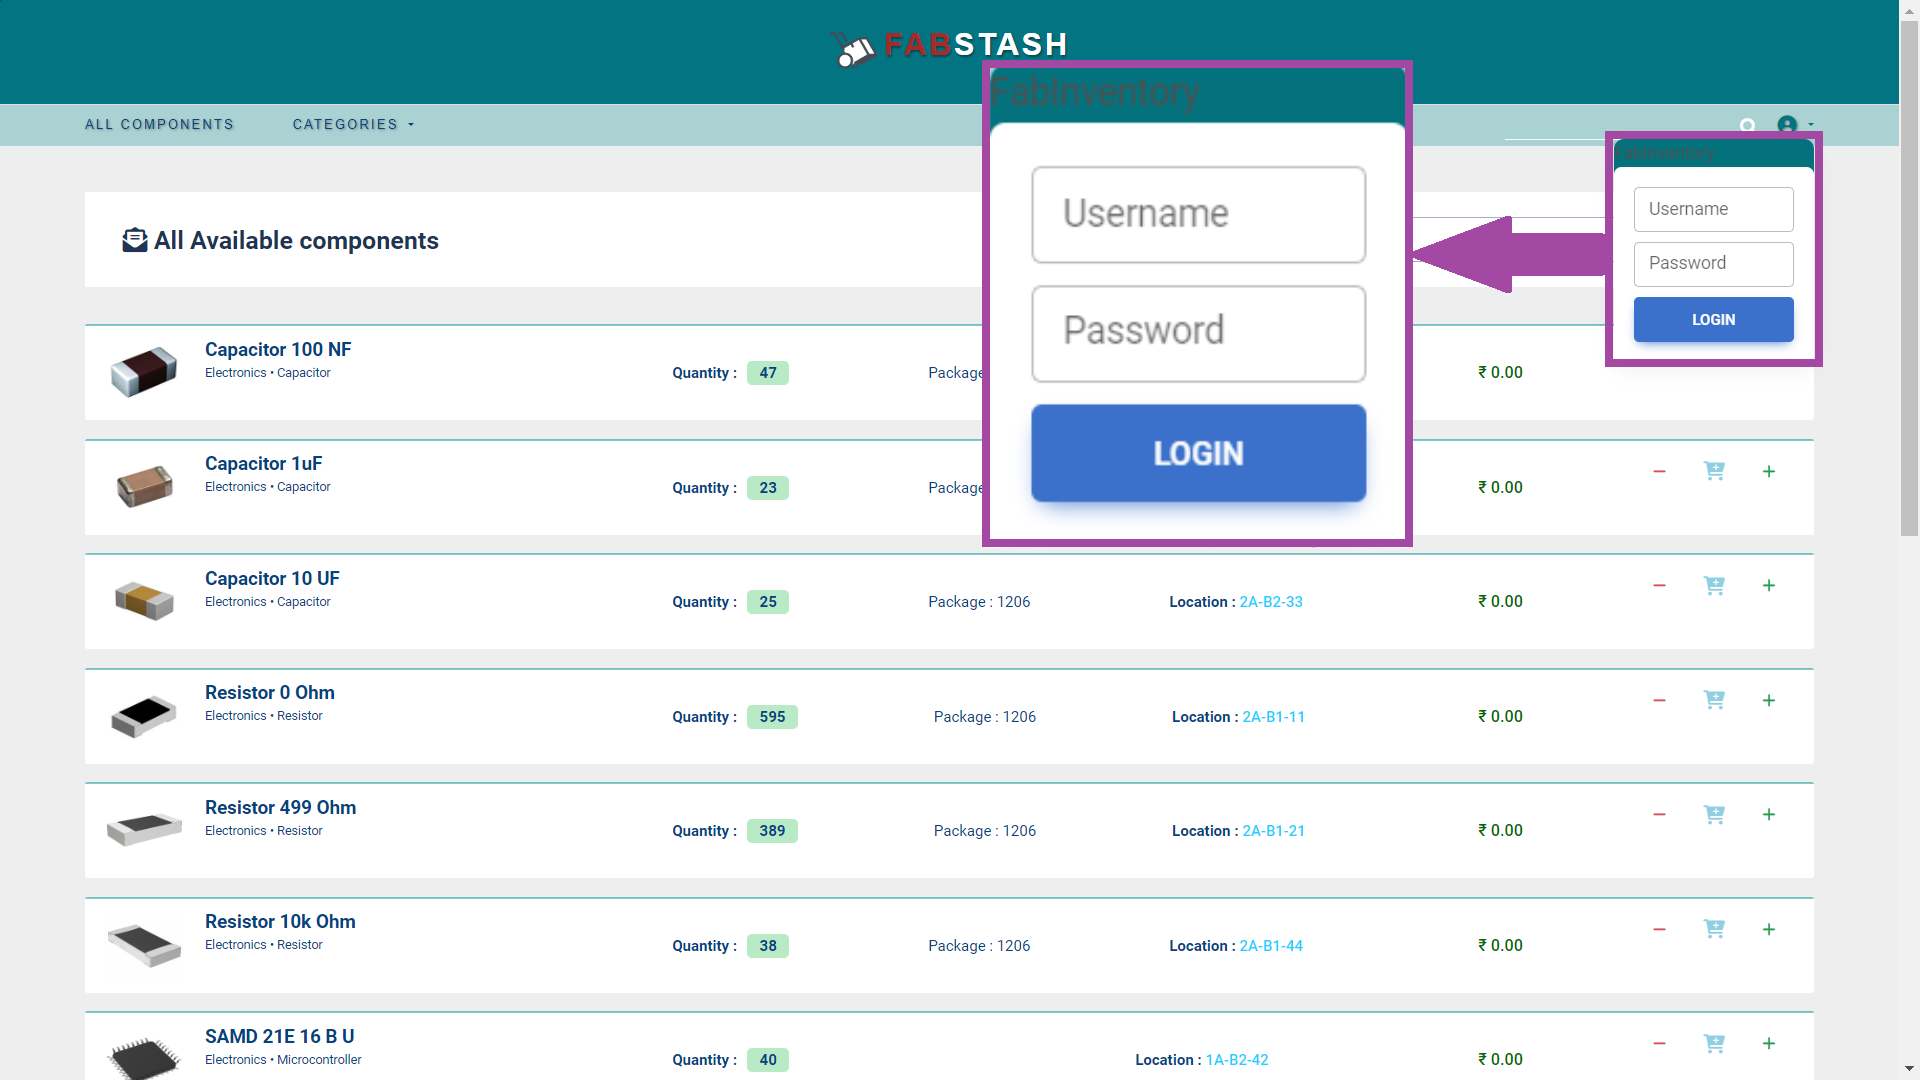
Task: Click the search magnifier icon in navbar
Action: [x=1747, y=125]
